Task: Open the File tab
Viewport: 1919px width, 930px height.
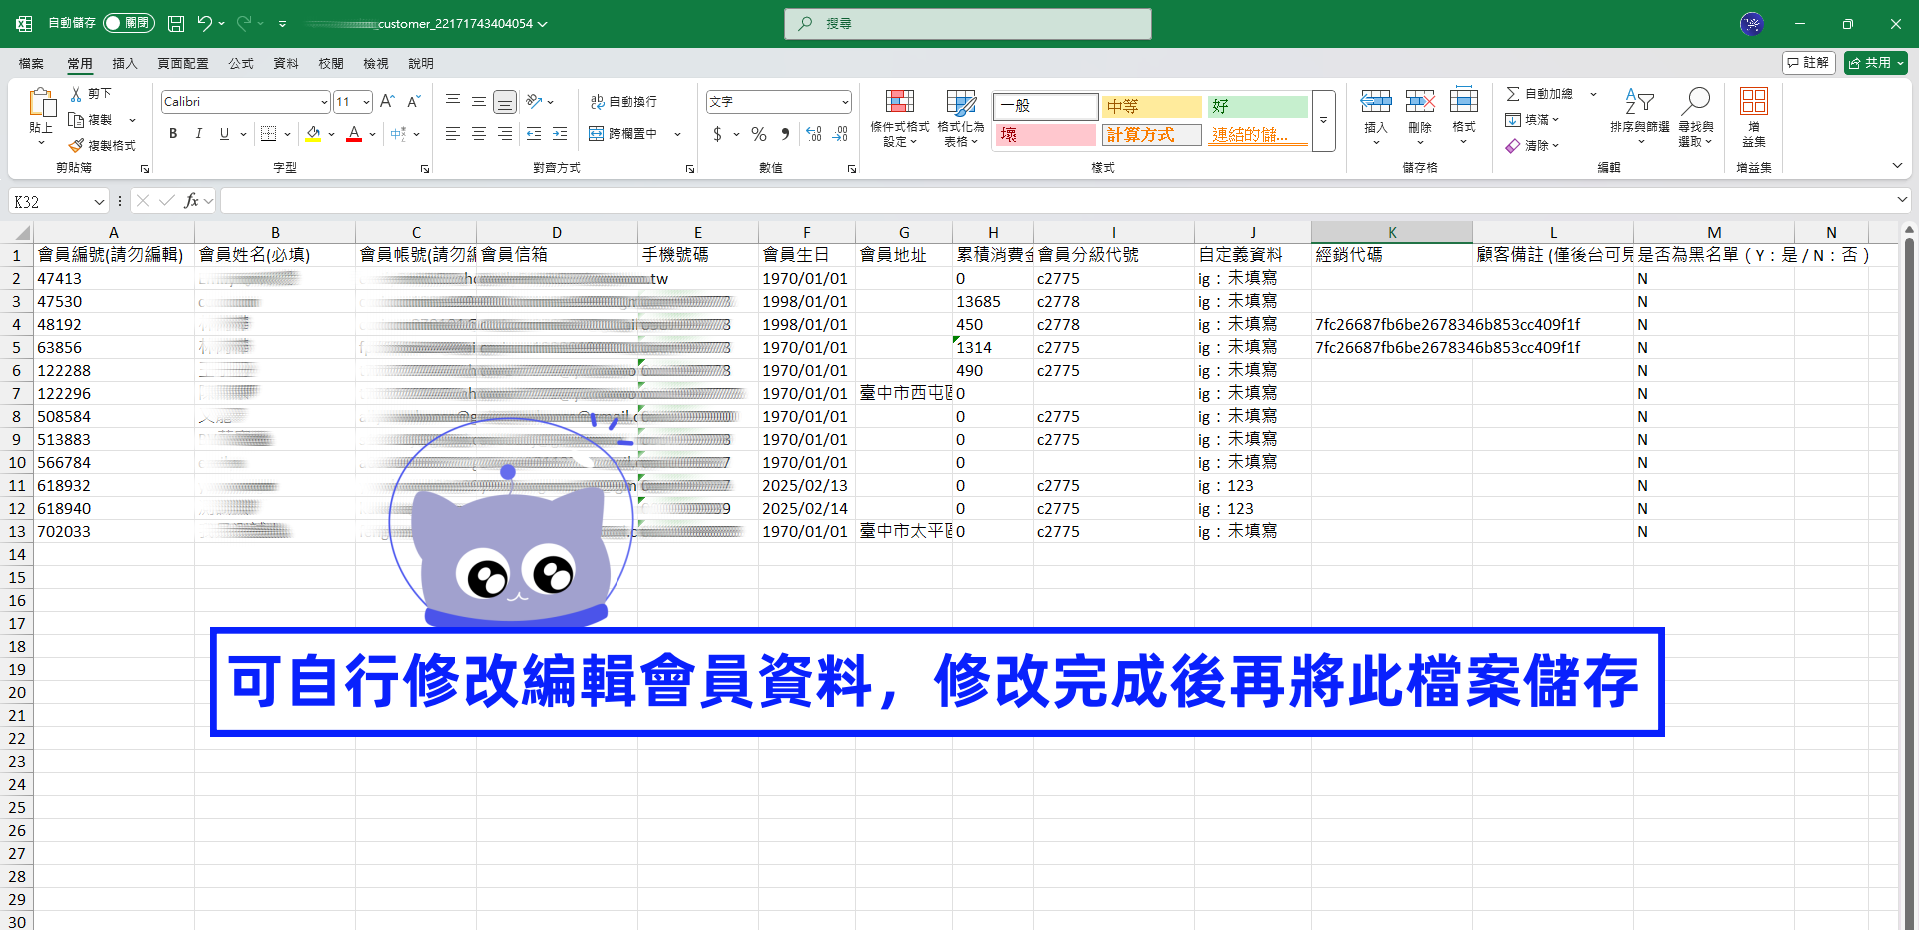Action: [31, 63]
